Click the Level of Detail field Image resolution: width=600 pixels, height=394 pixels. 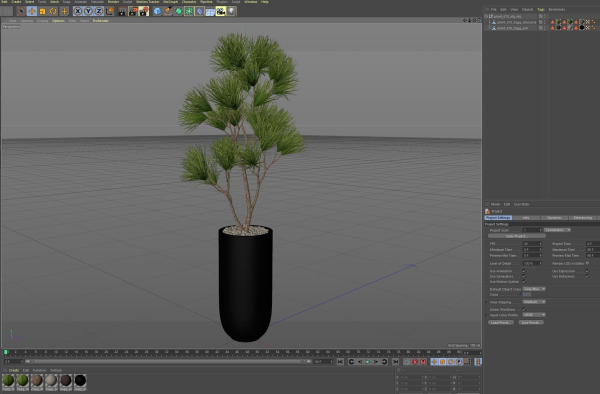[532, 263]
